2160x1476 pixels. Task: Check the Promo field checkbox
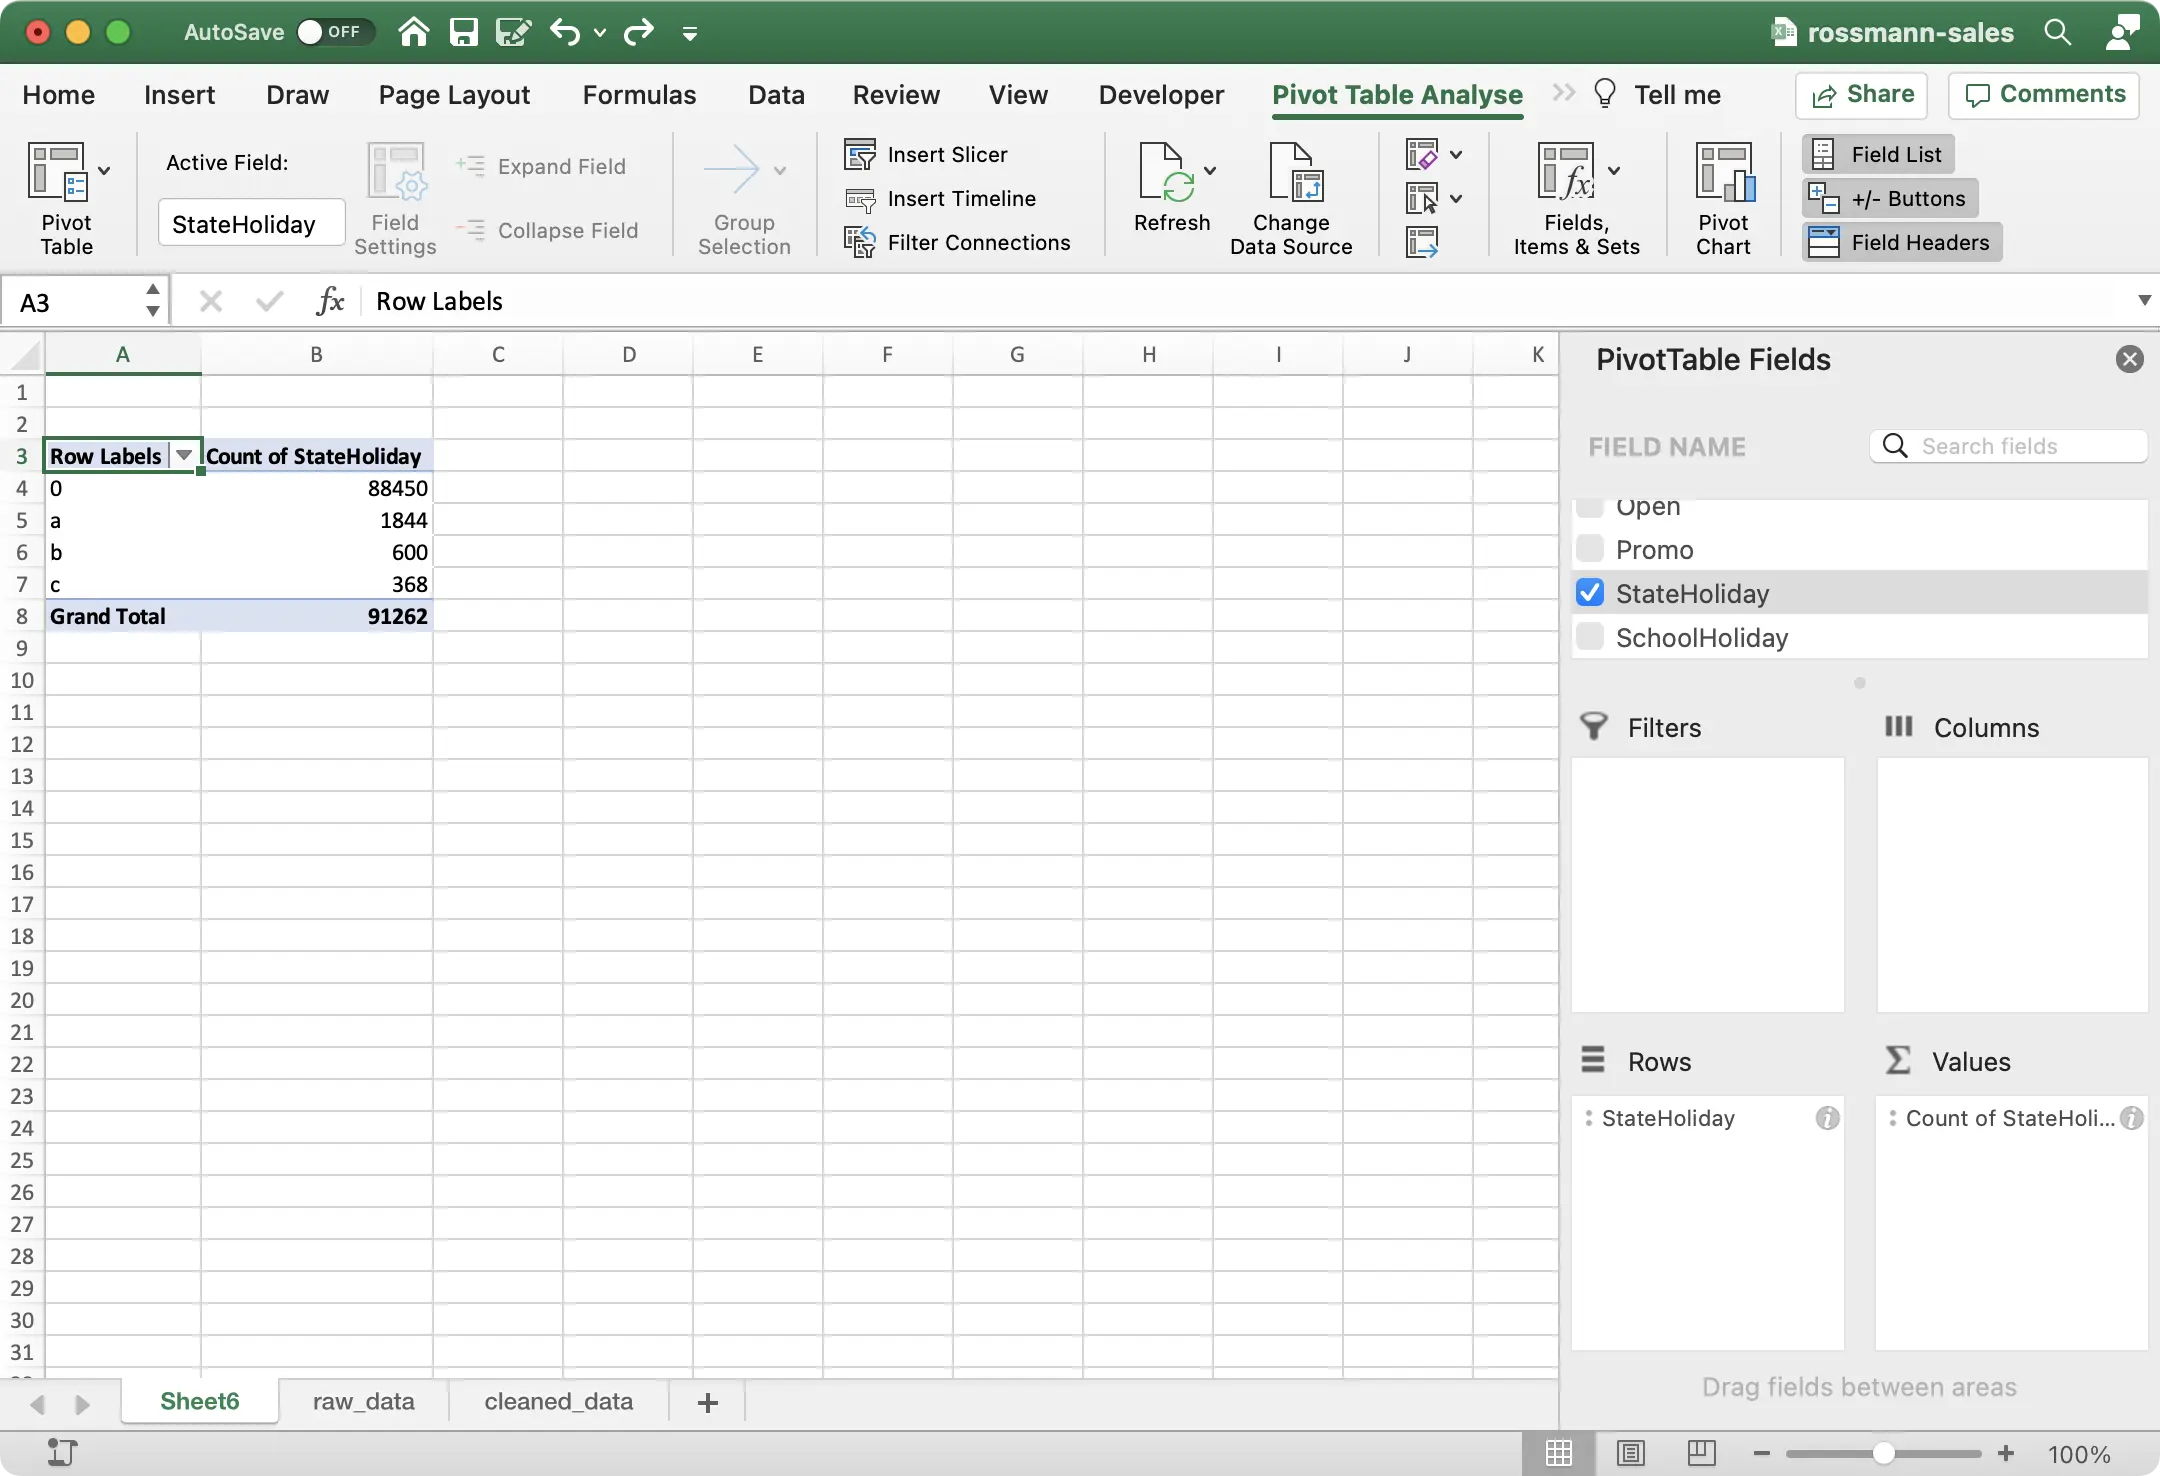[x=1590, y=549]
